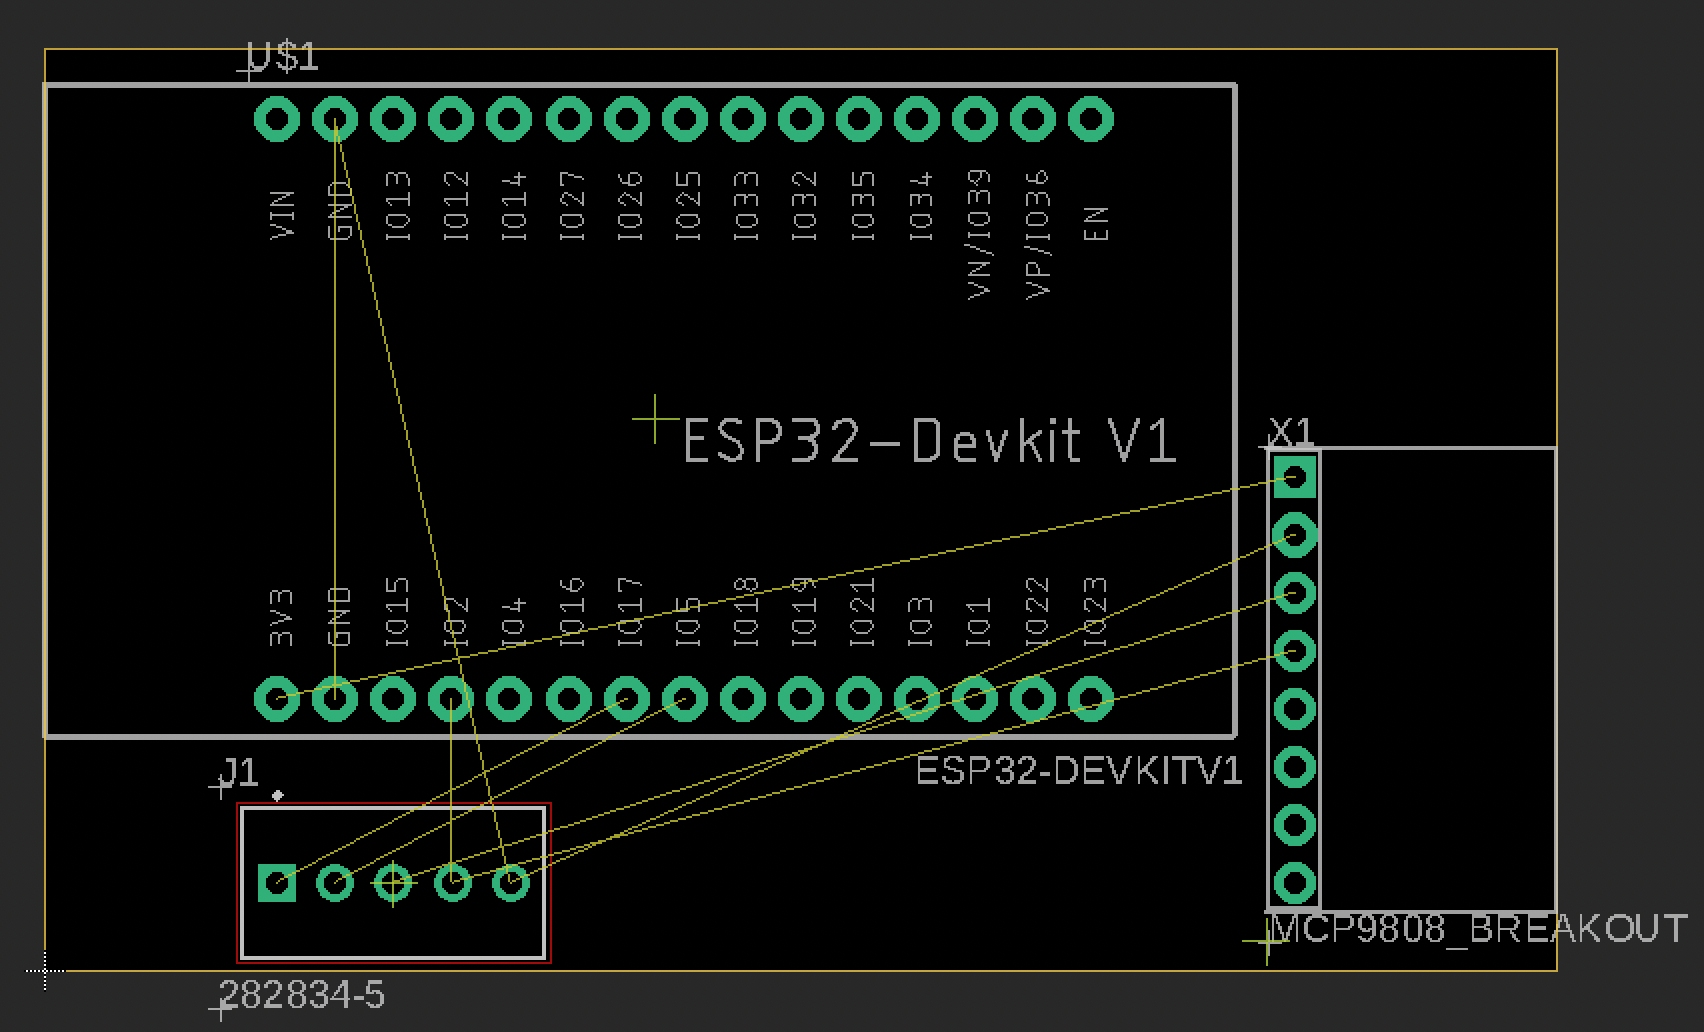The width and height of the screenshot is (1704, 1032).
Task: Select the sixth pad of header X1
Action: (1295, 767)
